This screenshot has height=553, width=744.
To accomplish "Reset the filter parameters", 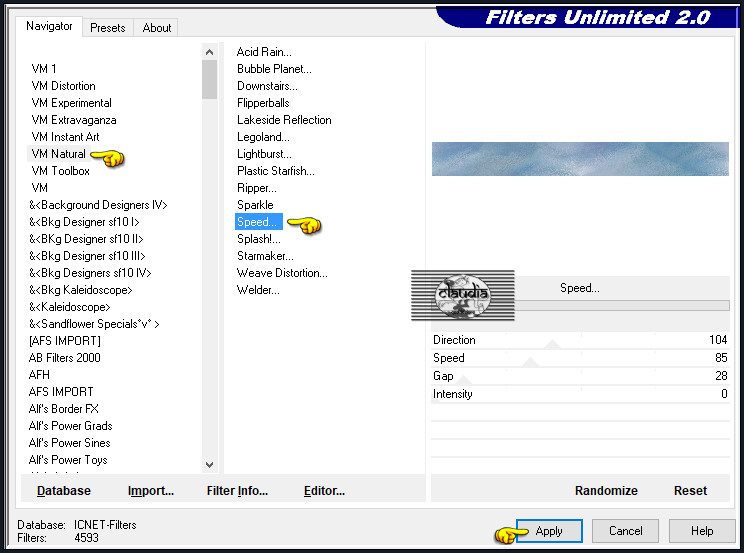I will [x=690, y=491].
